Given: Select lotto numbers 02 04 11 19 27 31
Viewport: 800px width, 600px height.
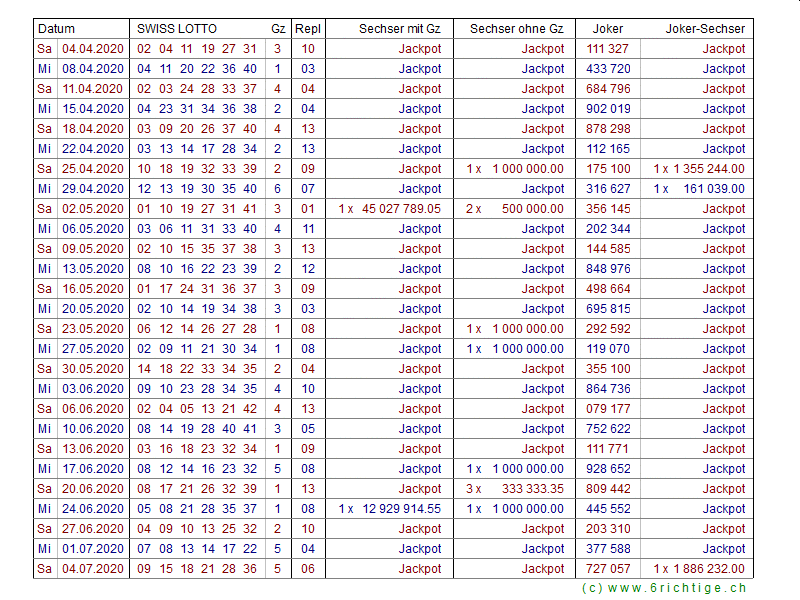Looking at the screenshot, I should [197, 49].
